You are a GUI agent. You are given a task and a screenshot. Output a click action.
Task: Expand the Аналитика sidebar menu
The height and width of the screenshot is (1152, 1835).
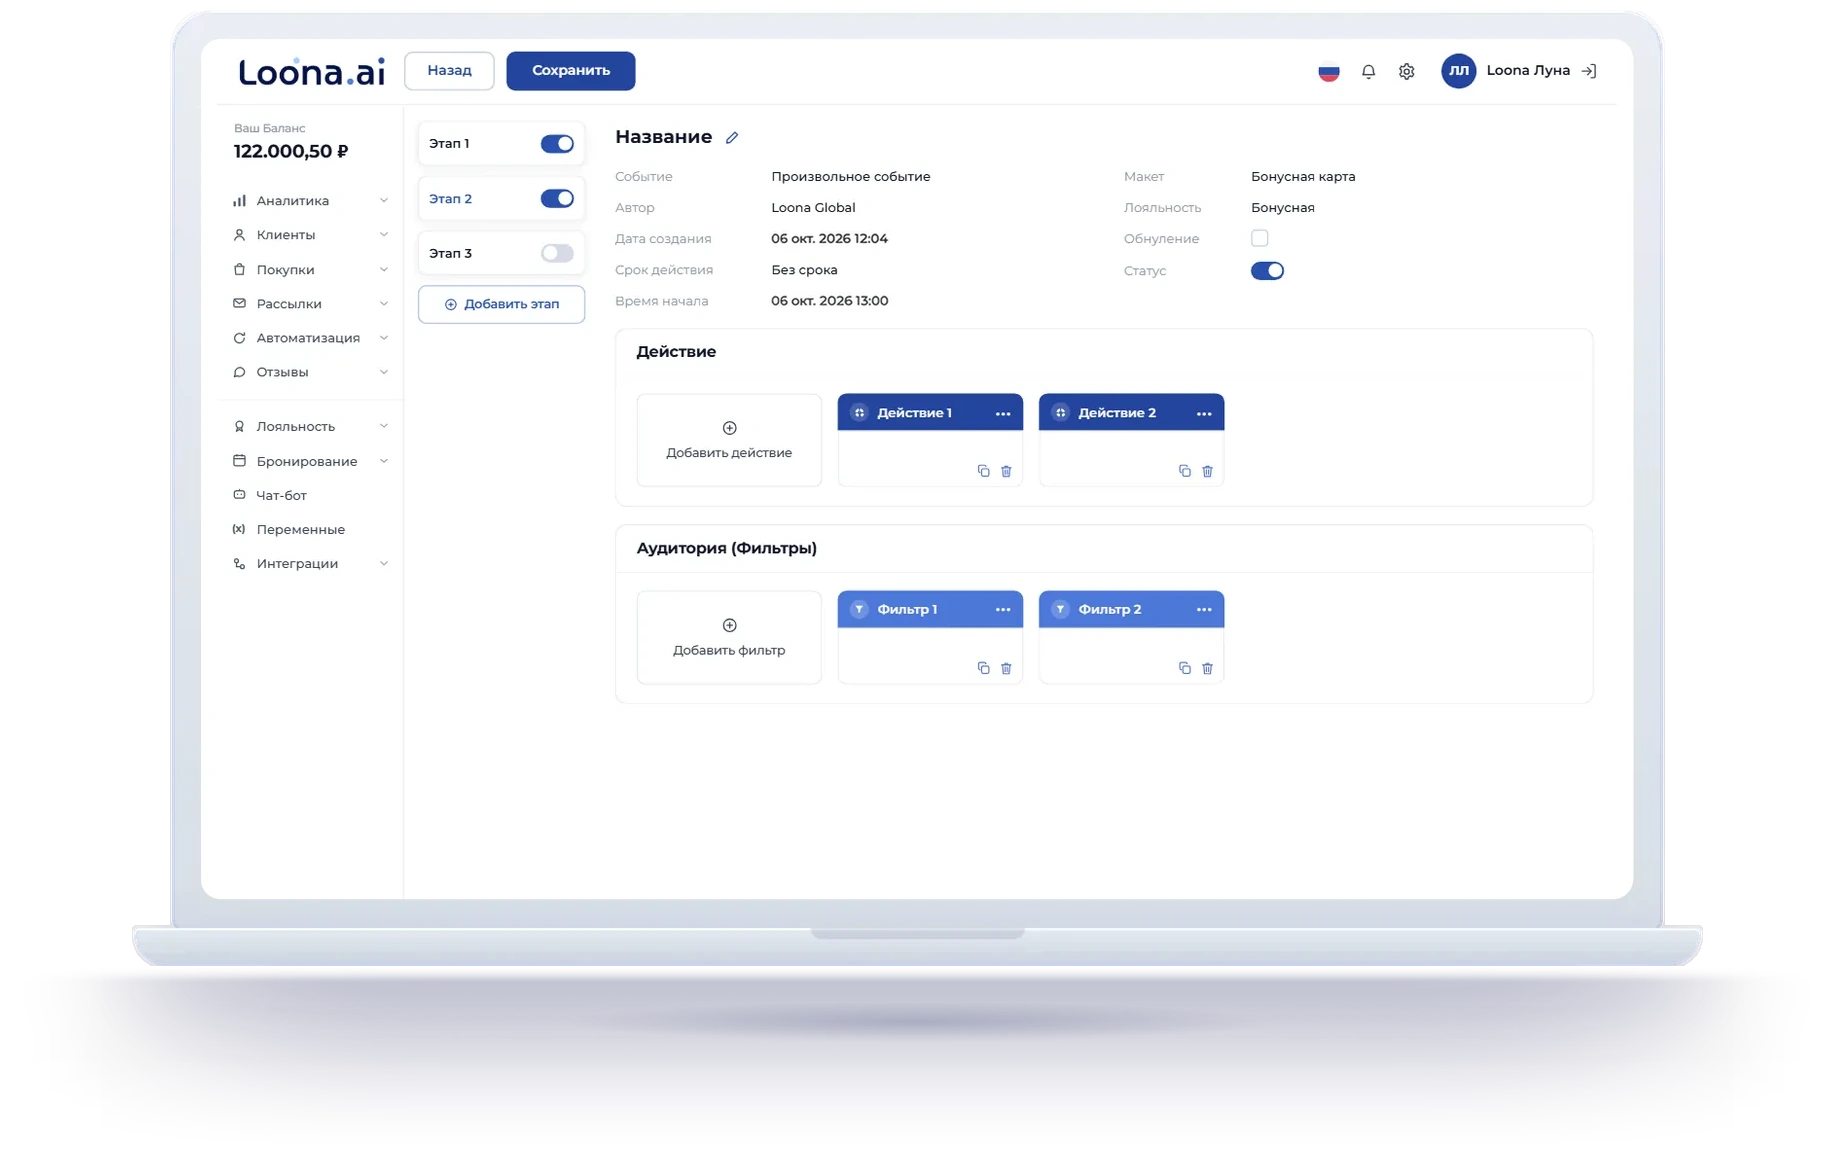(x=310, y=201)
